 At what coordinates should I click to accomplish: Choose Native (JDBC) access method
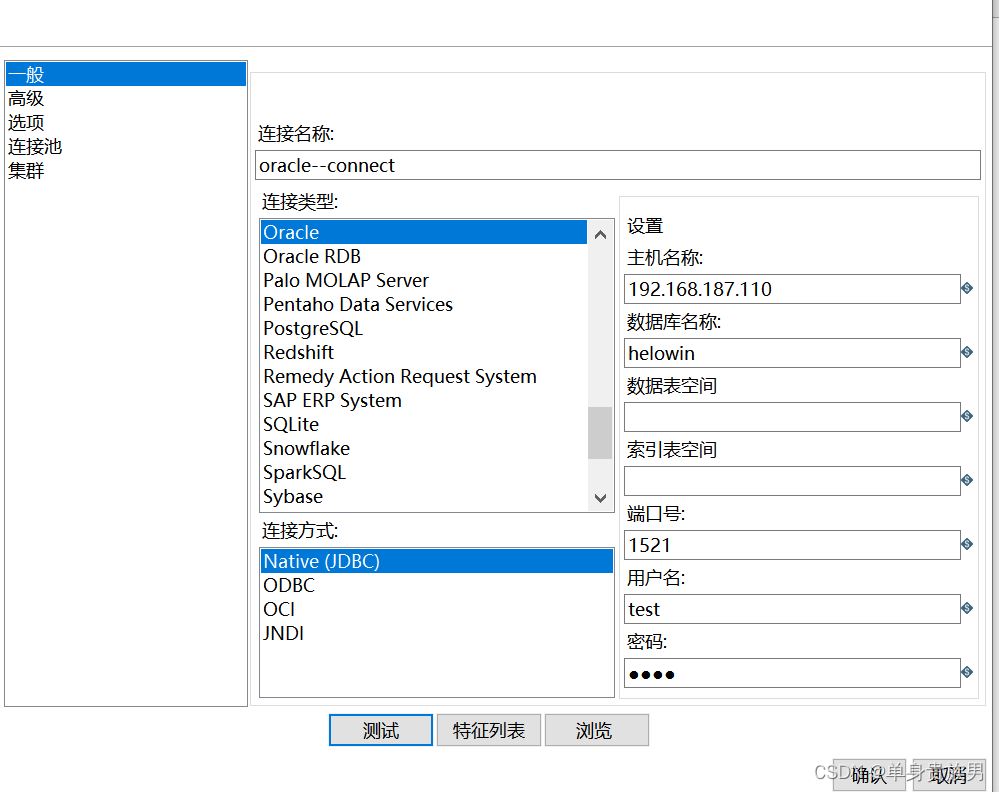[x=437, y=561]
